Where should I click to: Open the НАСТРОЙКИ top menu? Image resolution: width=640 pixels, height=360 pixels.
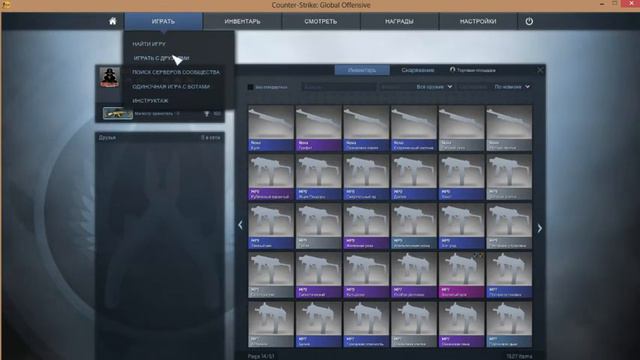pyautogui.click(x=478, y=21)
